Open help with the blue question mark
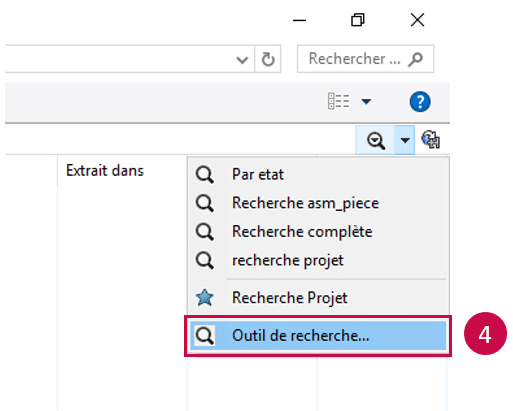513x411 pixels. tap(420, 101)
